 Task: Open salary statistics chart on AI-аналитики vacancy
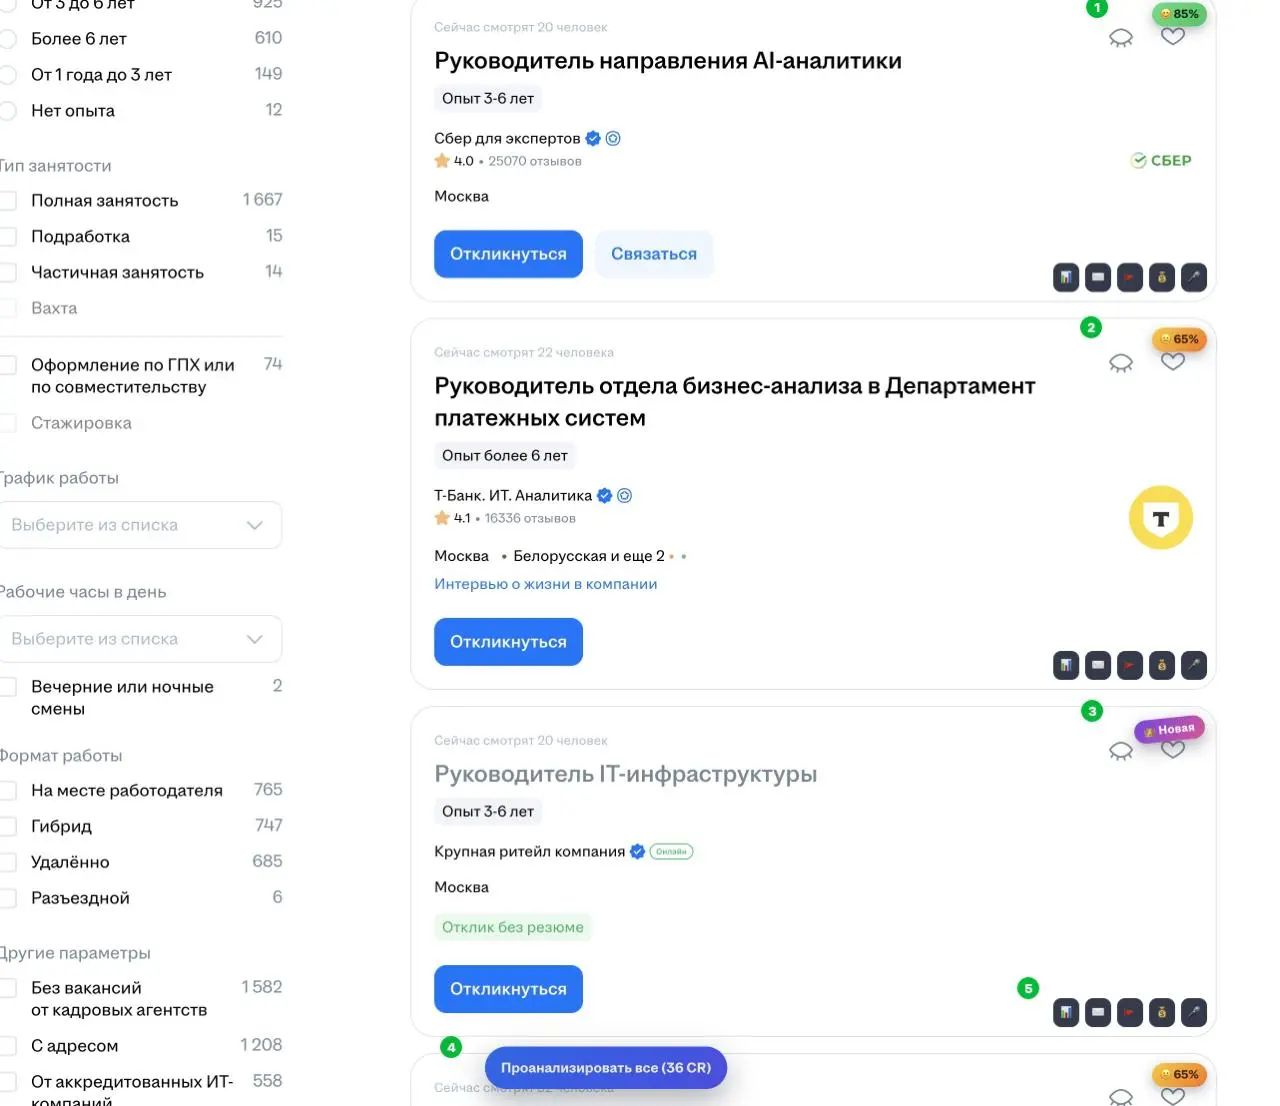1065,277
